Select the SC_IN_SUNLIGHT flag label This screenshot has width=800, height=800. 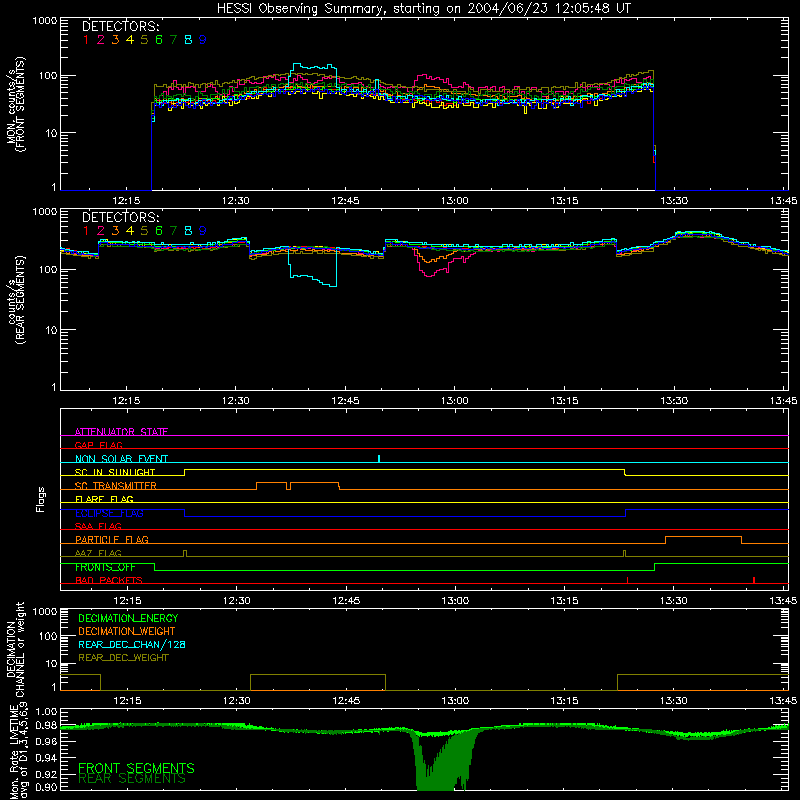(x=115, y=472)
